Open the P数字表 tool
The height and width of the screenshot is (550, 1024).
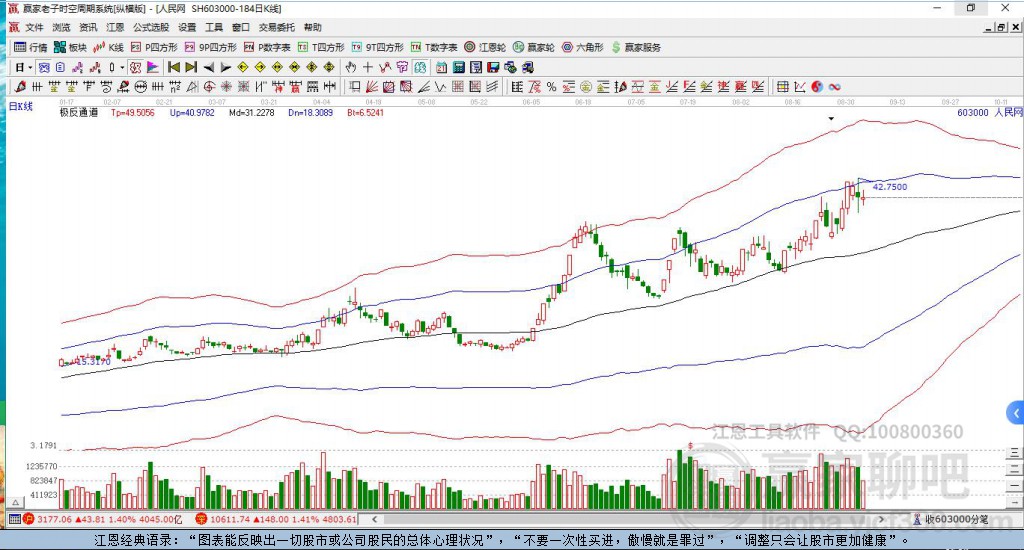click(267, 47)
